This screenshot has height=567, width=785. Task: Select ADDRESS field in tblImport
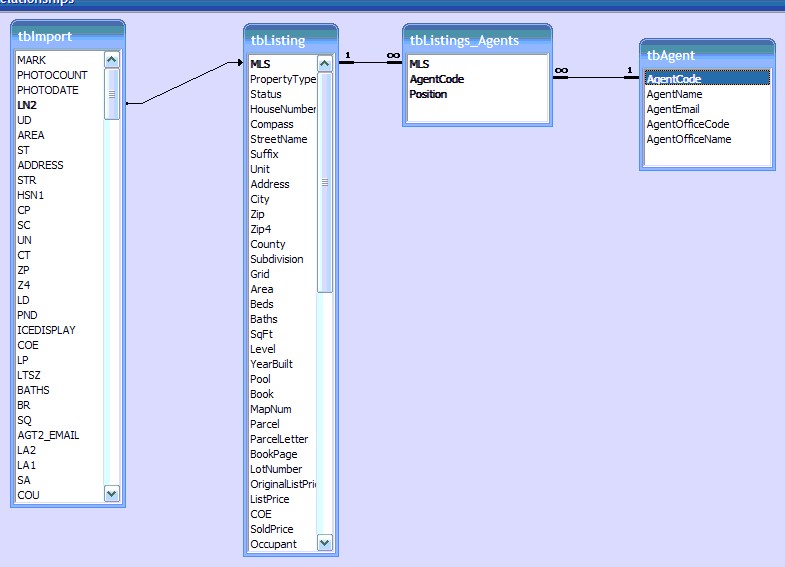coord(41,165)
